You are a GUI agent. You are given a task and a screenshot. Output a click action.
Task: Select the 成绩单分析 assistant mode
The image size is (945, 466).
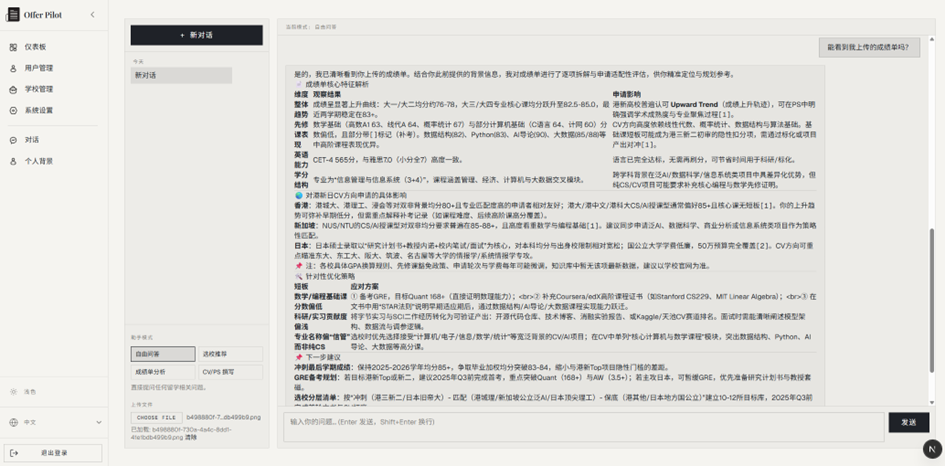[163, 372]
